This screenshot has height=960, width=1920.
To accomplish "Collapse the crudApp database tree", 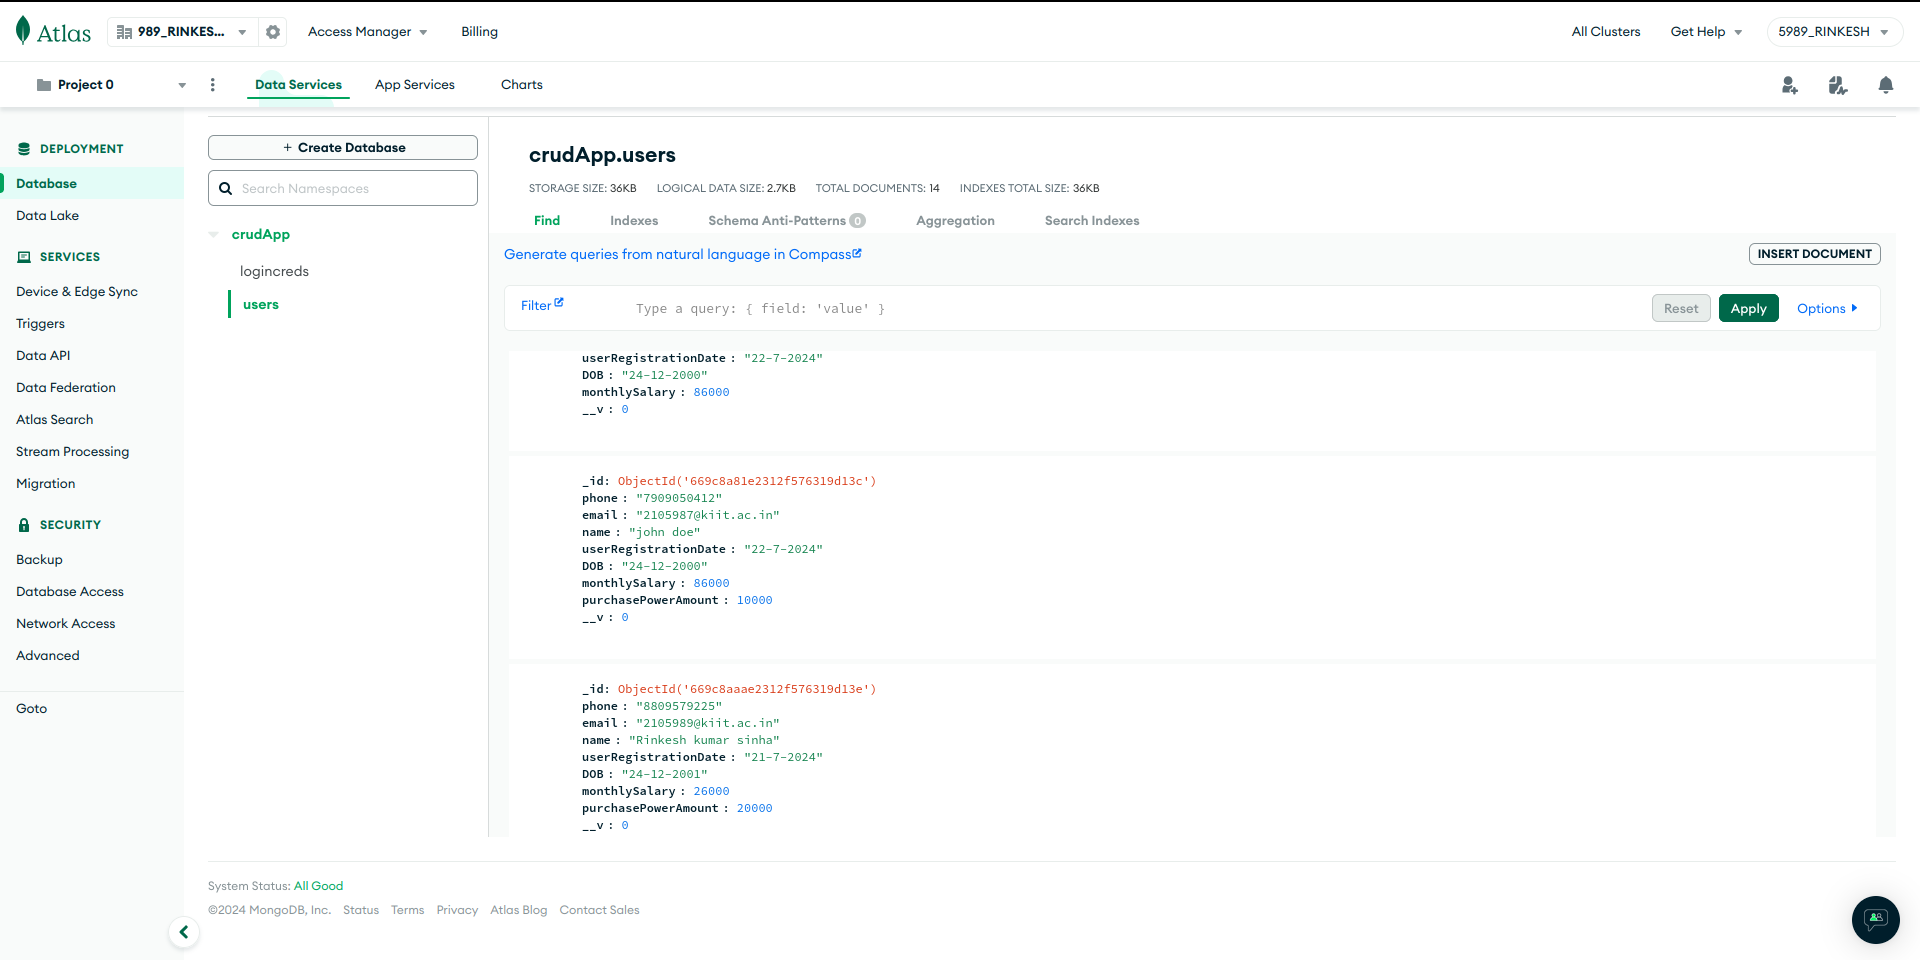I will click(213, 235).
